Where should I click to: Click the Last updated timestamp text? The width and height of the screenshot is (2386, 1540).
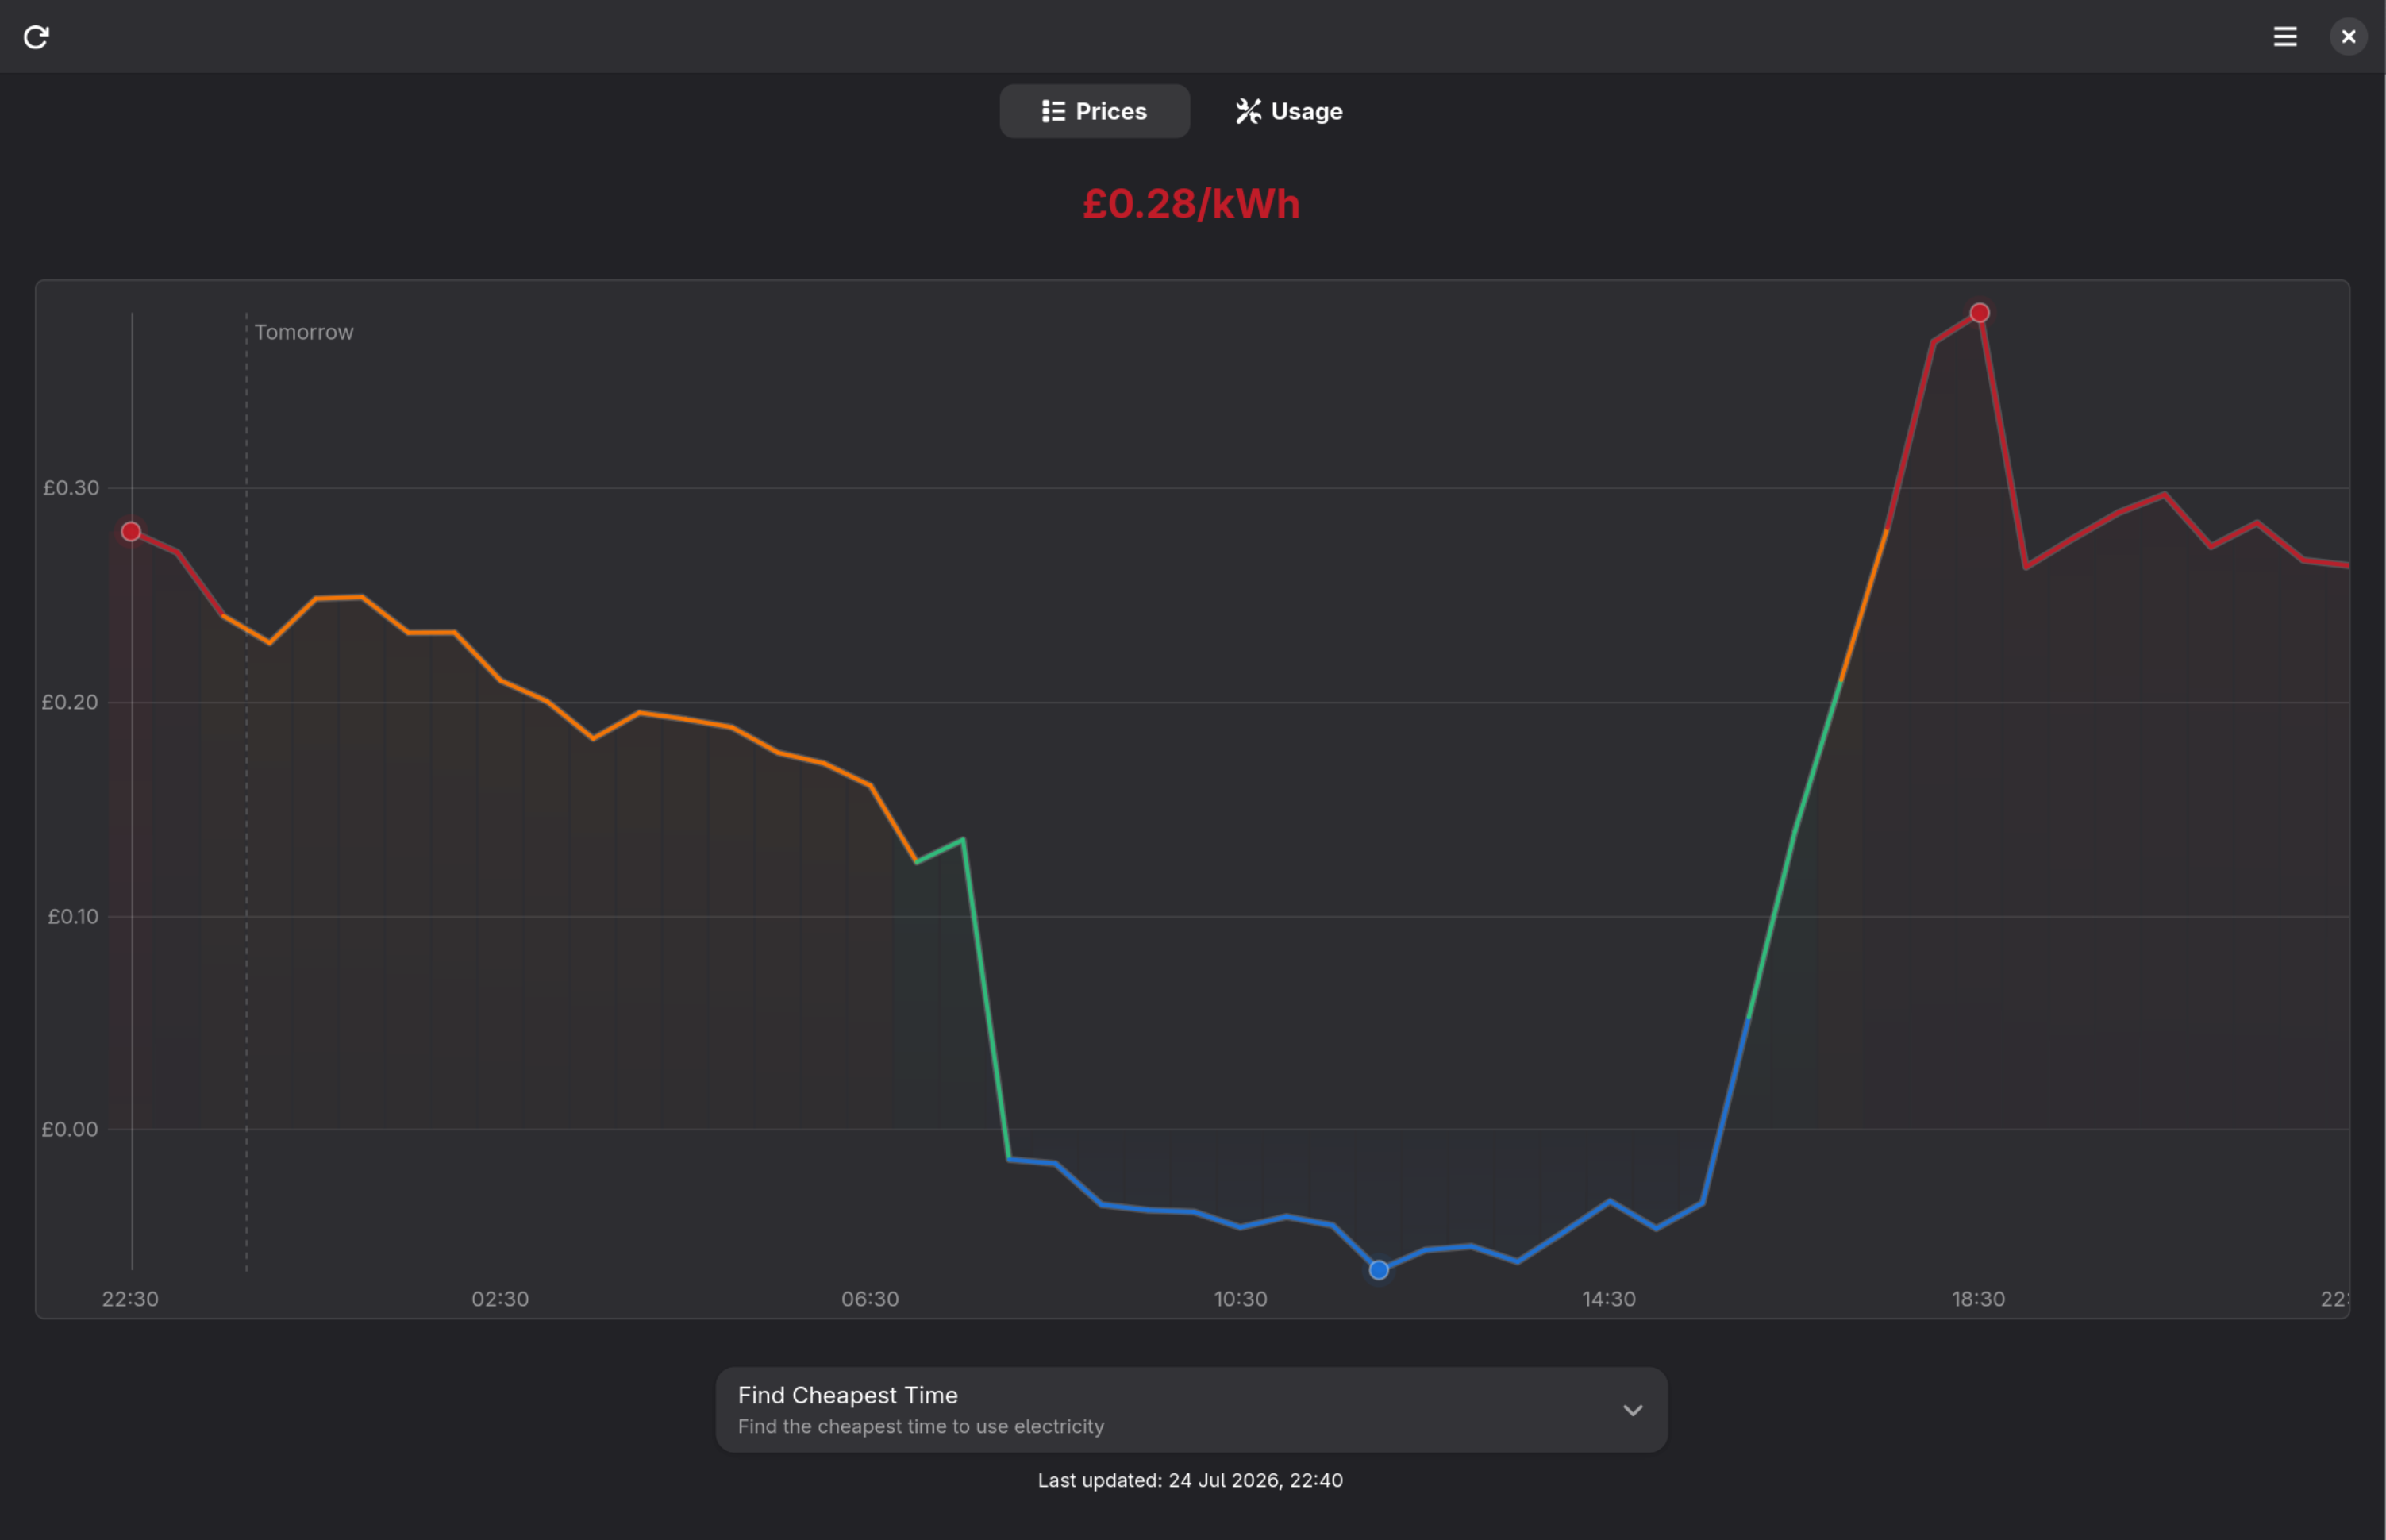[x=1190, y=1480]
